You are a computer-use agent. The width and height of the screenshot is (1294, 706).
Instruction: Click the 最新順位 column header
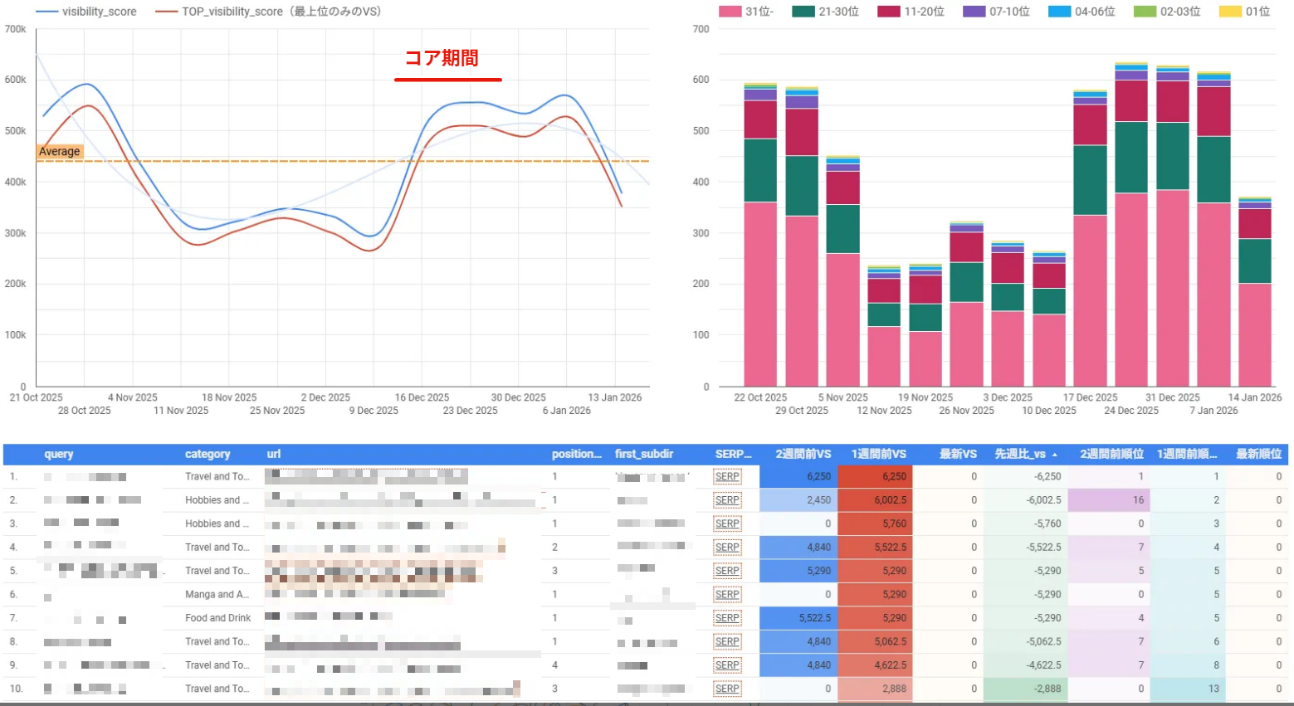click(x=1258, y=454)
